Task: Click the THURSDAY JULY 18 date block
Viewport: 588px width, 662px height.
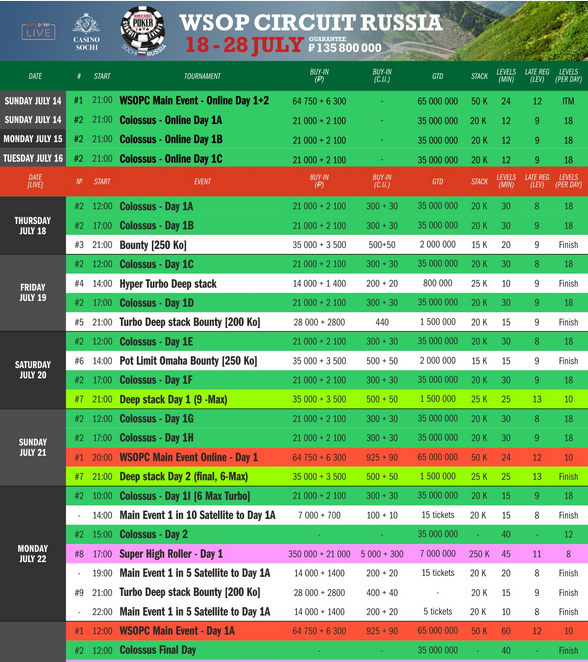Action: [33, 225]
